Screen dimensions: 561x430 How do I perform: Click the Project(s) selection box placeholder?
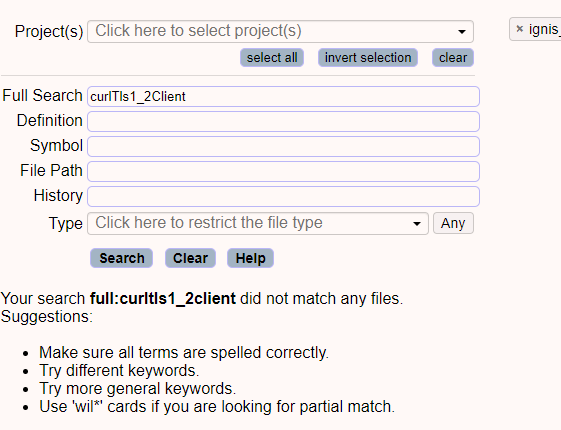199,31
